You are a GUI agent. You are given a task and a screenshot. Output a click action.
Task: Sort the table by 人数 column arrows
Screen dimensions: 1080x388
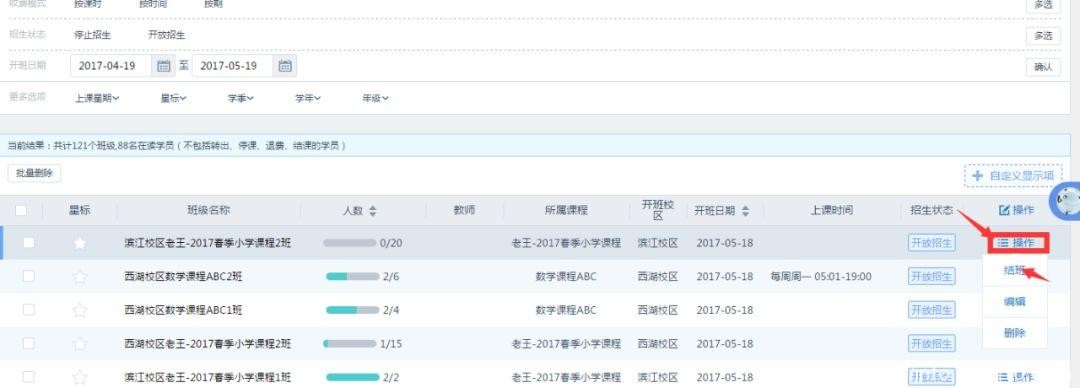click(x=373, y=211)
